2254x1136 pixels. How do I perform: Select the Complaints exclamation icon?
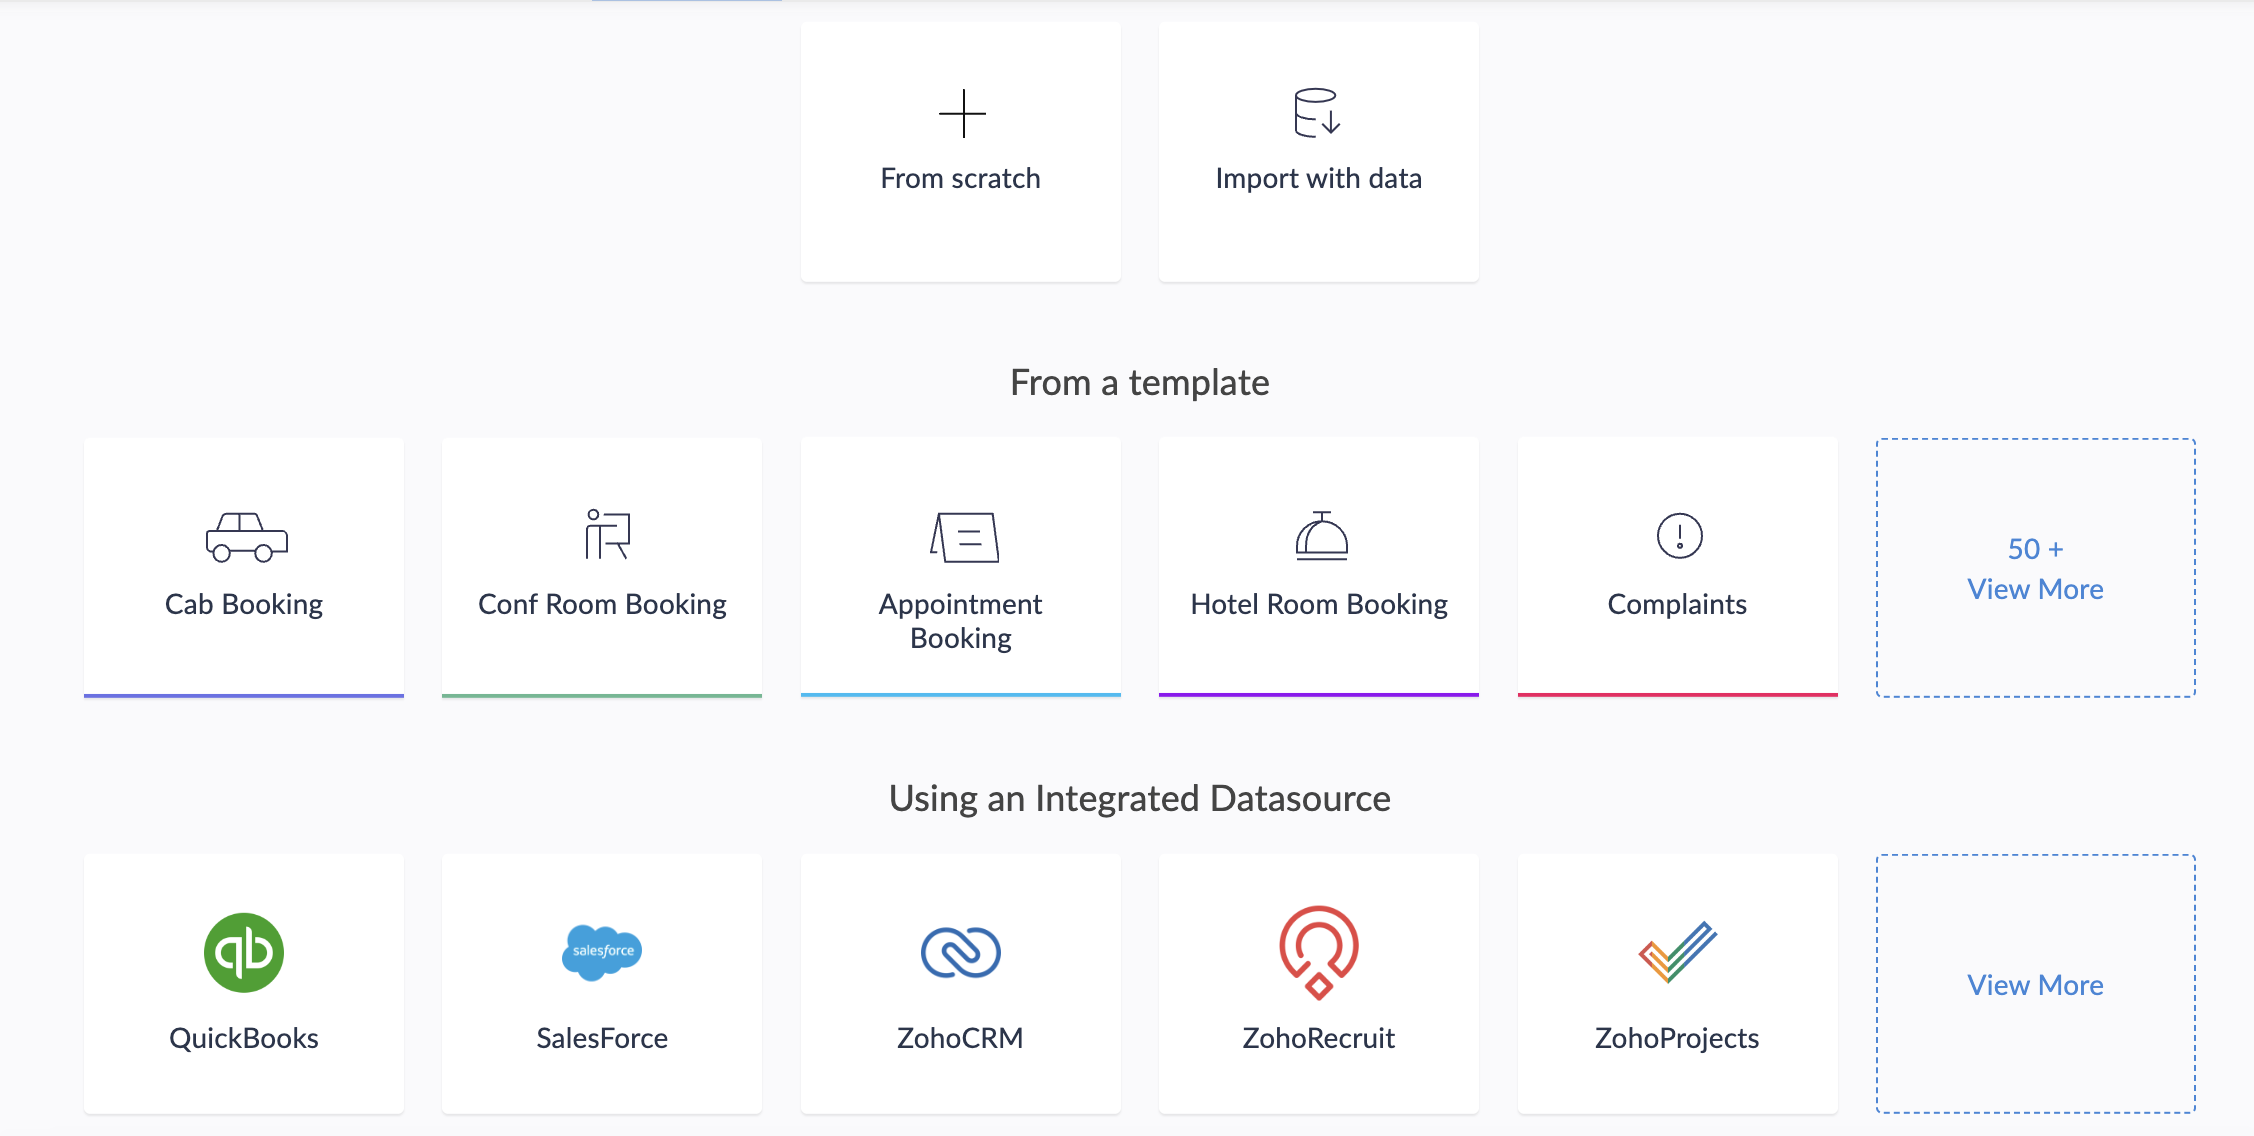(1679, 535)
